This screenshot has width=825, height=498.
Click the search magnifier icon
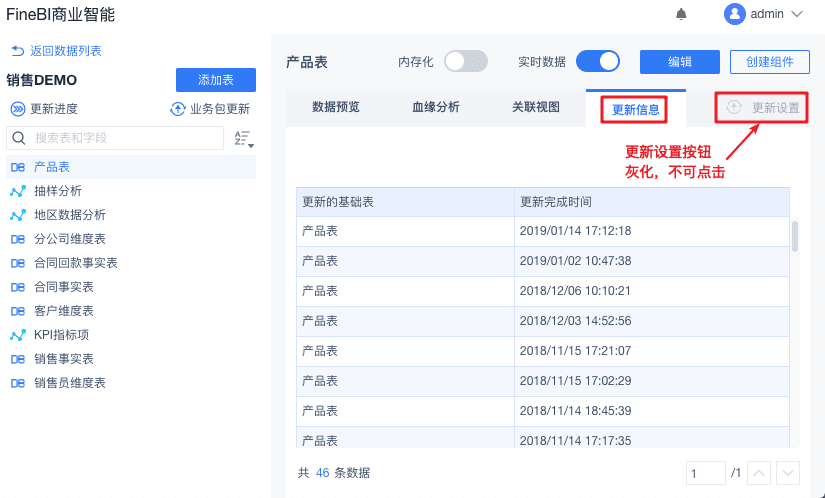[x=18, y=138]
